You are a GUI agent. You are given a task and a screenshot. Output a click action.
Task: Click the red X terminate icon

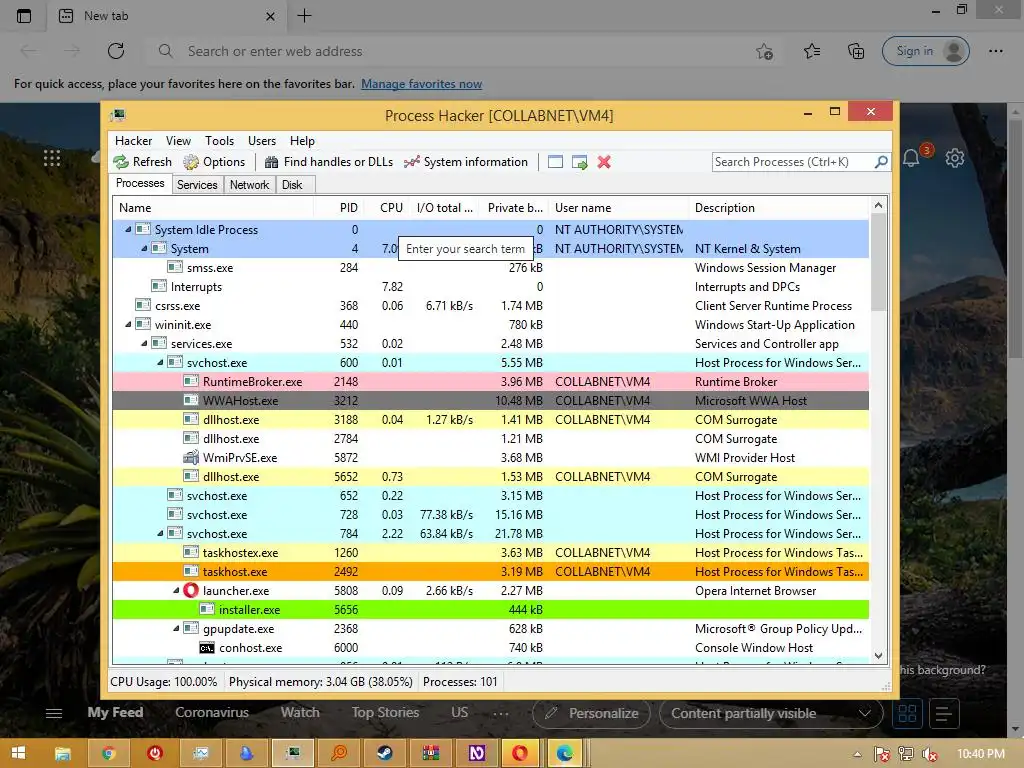point(604,162)
